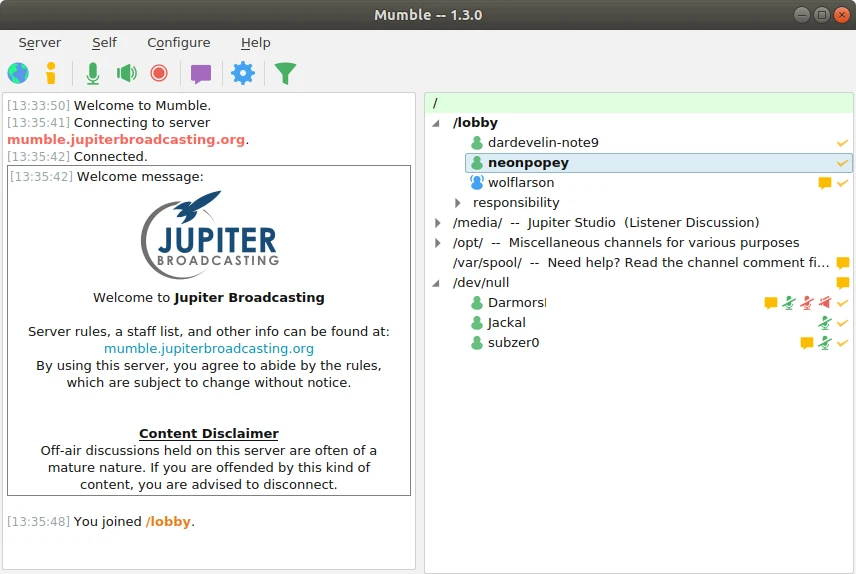Image resolution: width=856 pixels, height=574 pixels.
Task: Toggle the red record button
Action: pos(159,73)
